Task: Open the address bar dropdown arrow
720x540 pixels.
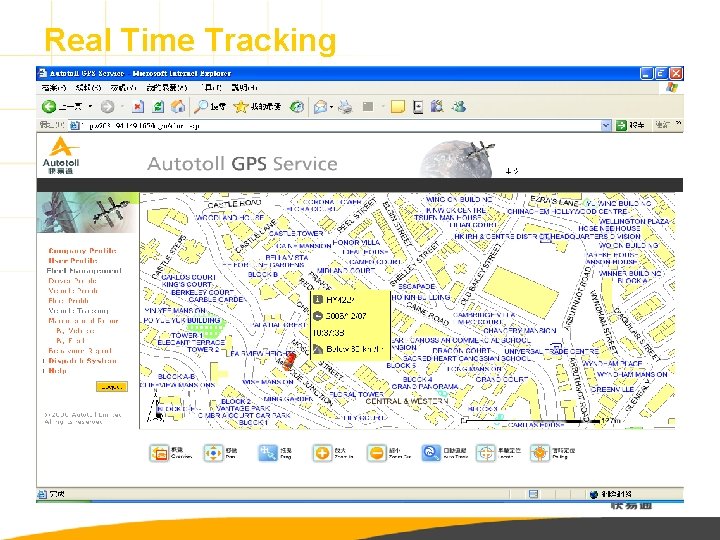Action: (x=606, y=125)
